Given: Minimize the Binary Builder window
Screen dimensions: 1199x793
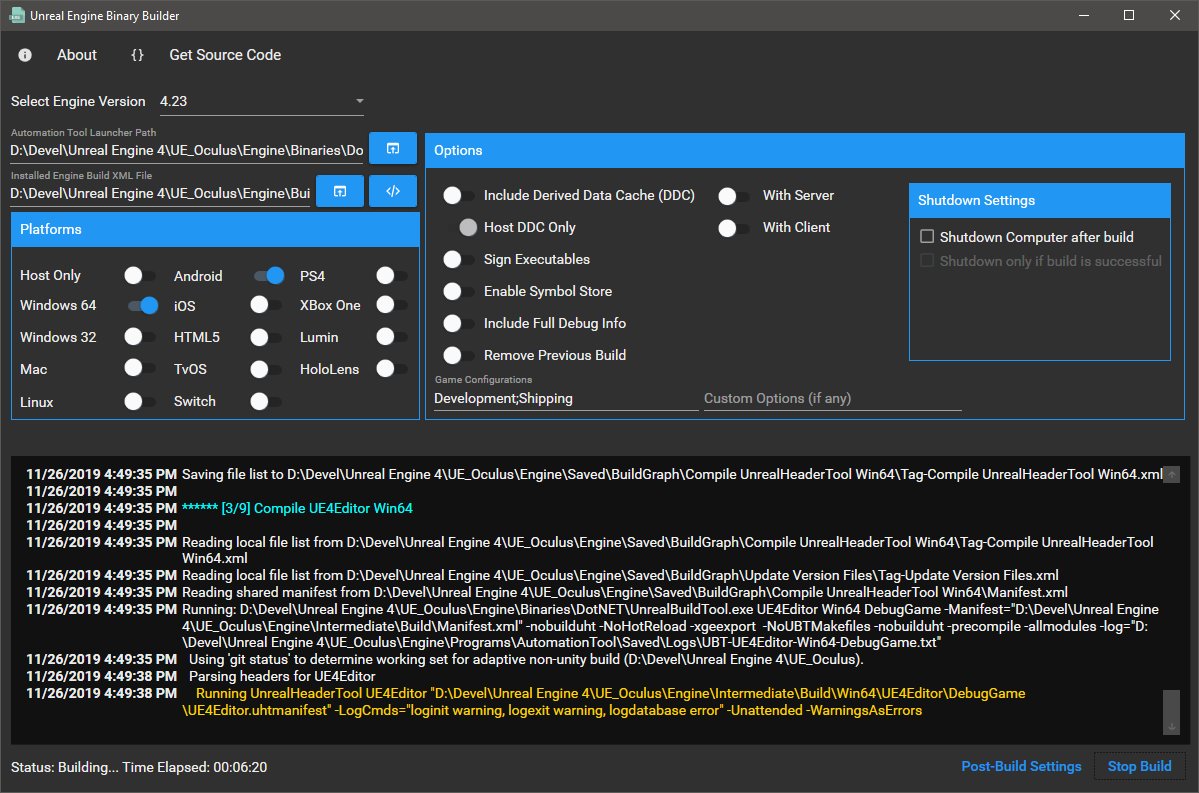Looking at the screenshot, I should click(1084, 15).
